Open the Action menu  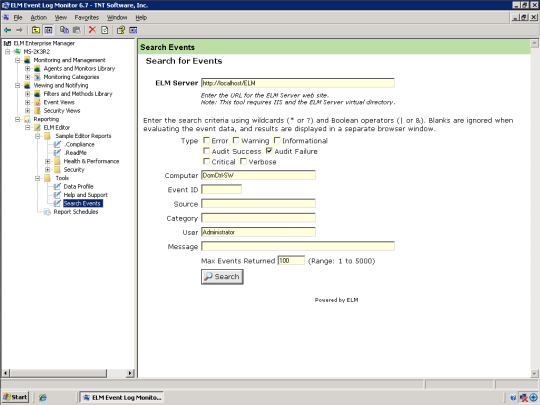pos(39,18)
